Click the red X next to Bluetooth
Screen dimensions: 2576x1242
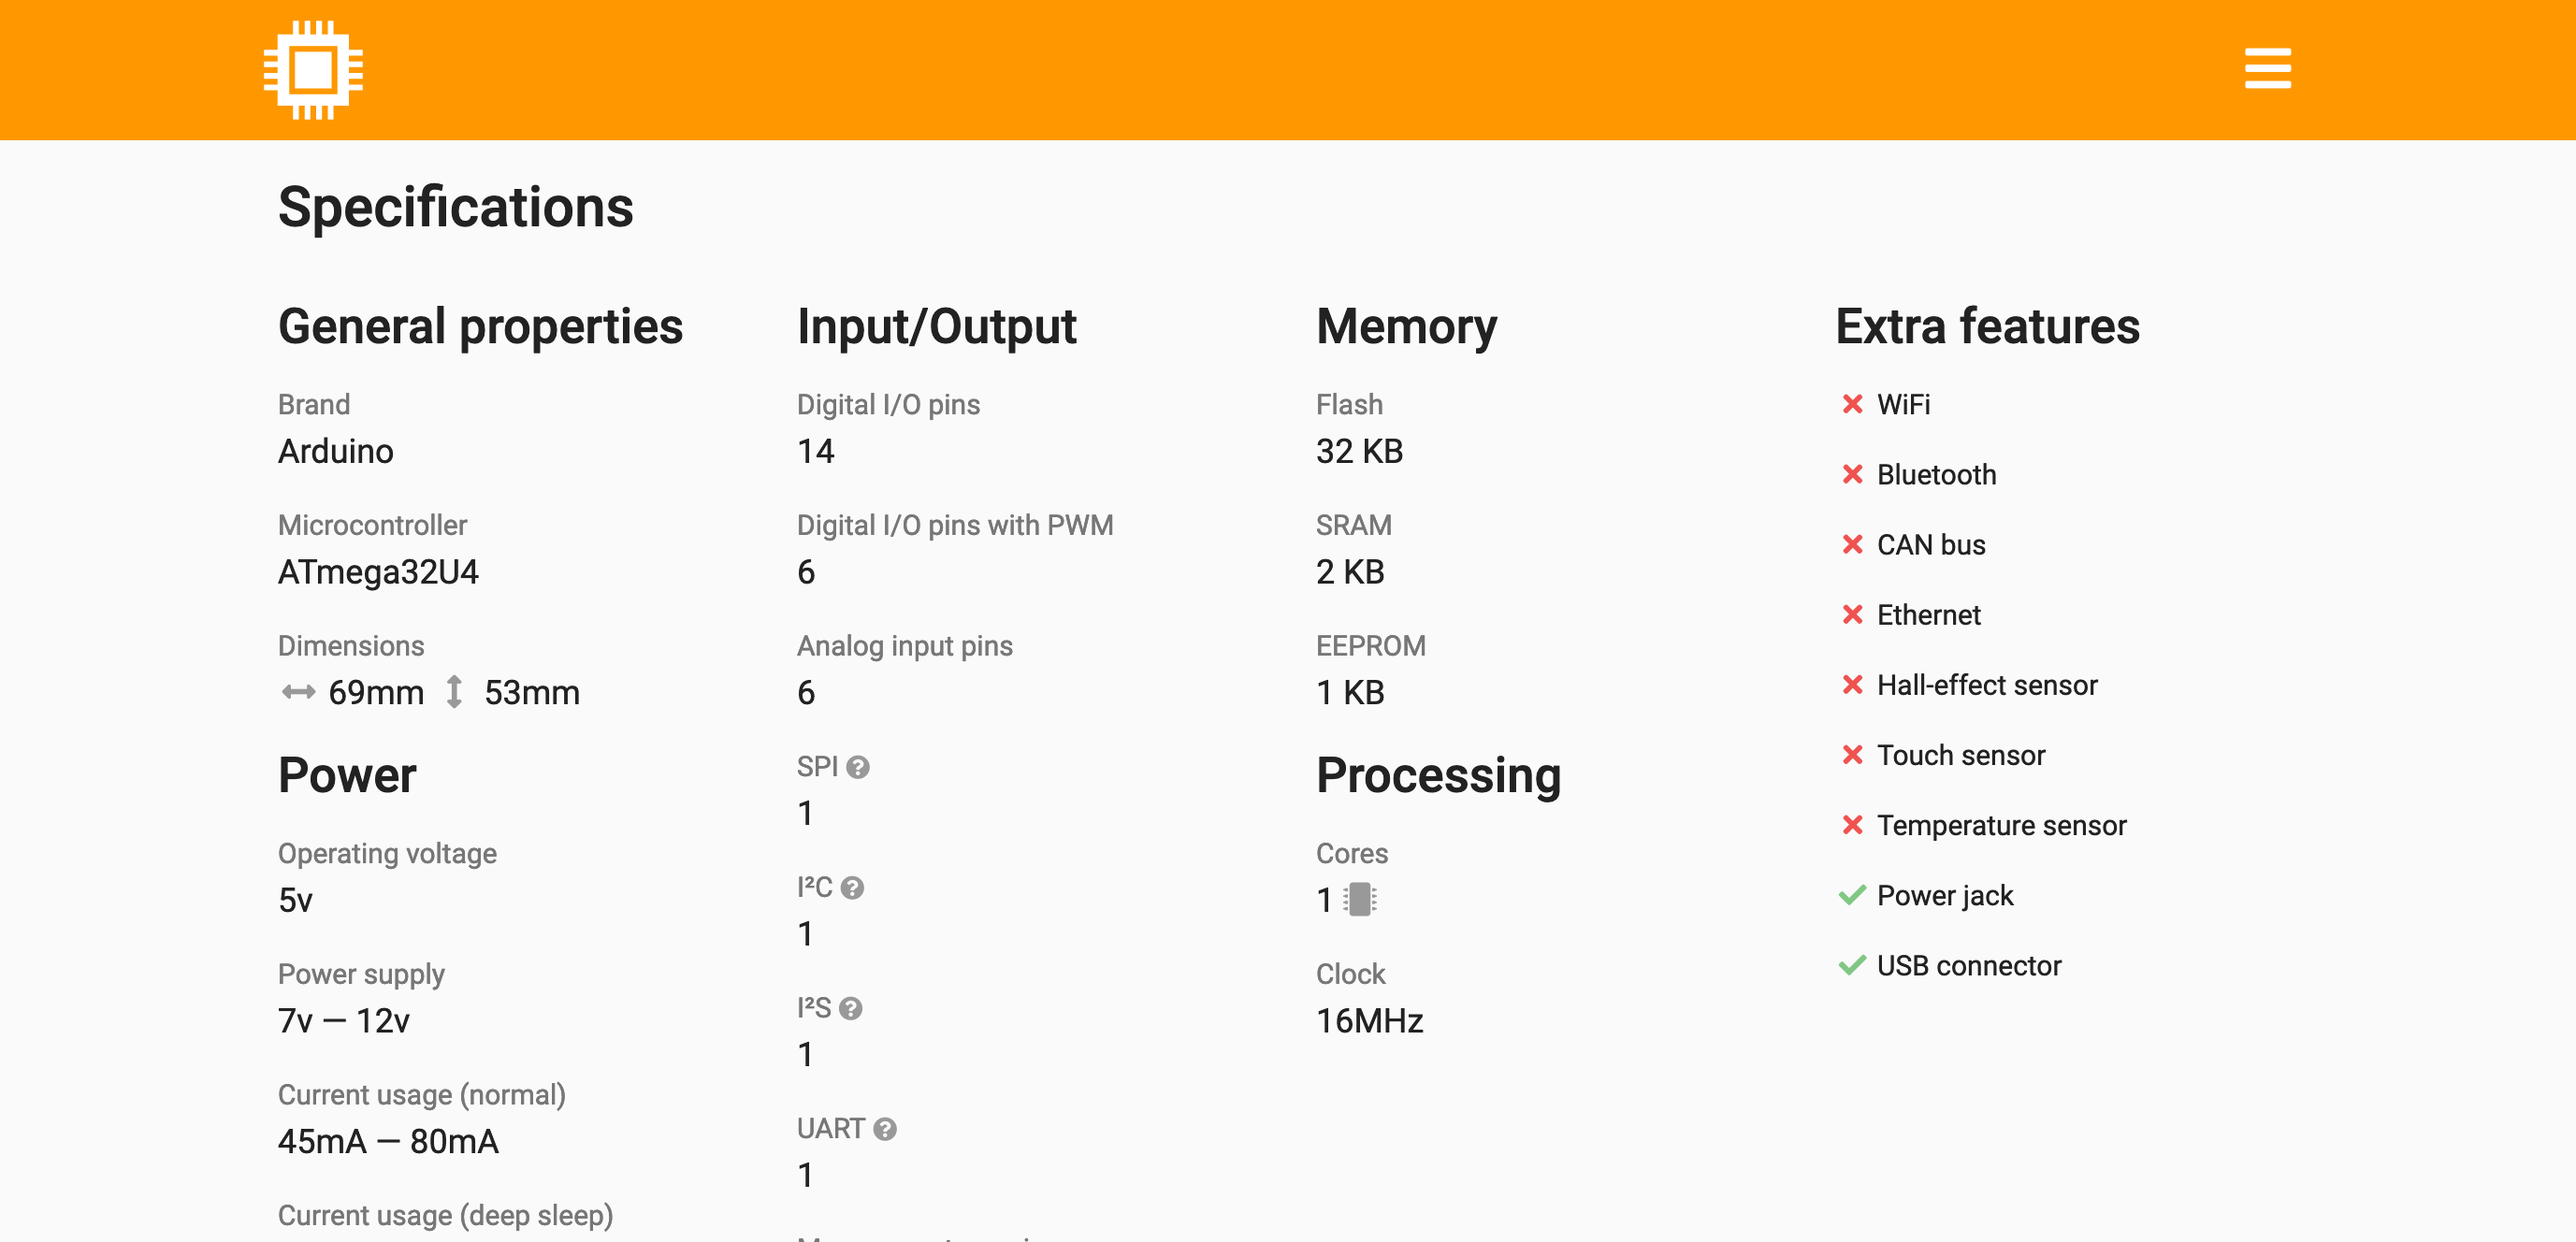point(1852,474)
